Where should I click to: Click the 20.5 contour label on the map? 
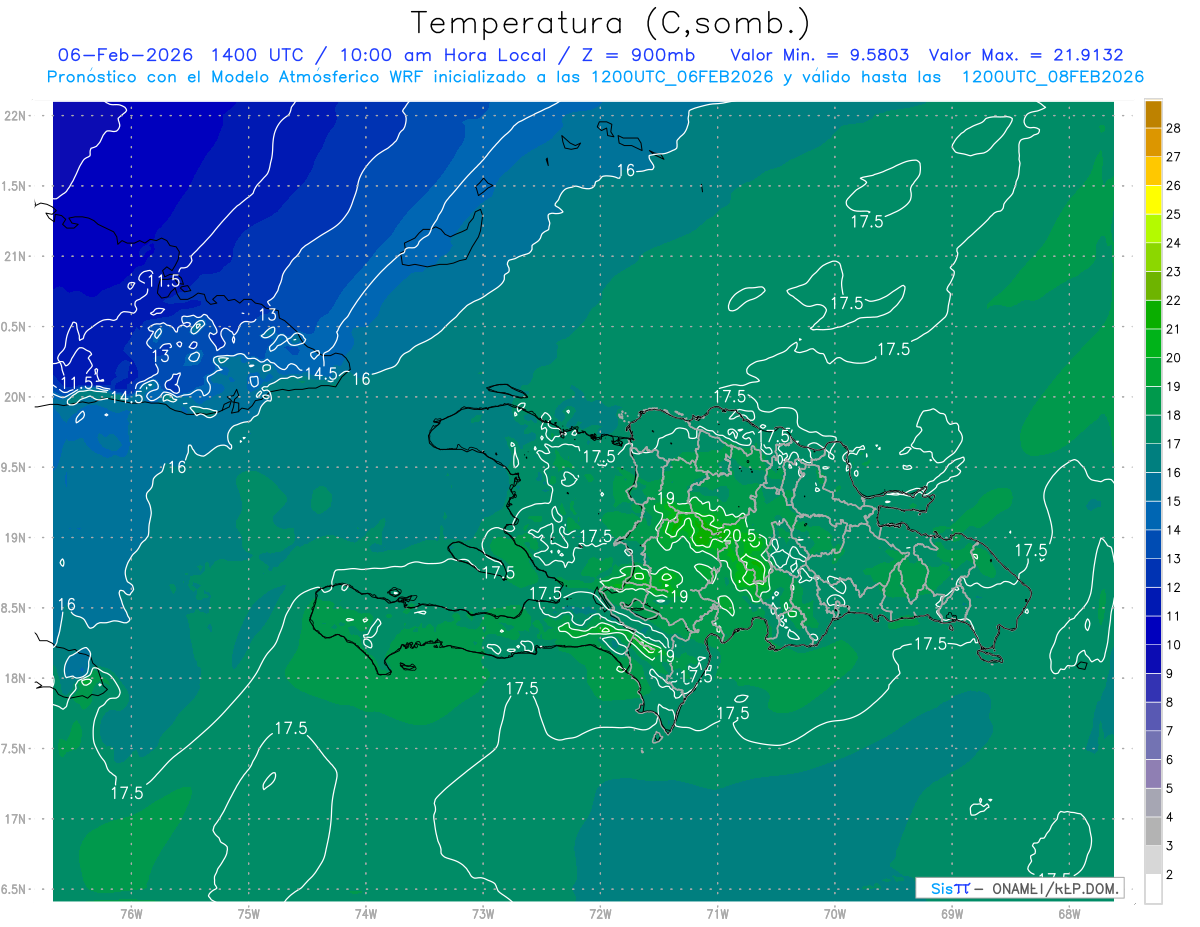(x=737, y=536)
